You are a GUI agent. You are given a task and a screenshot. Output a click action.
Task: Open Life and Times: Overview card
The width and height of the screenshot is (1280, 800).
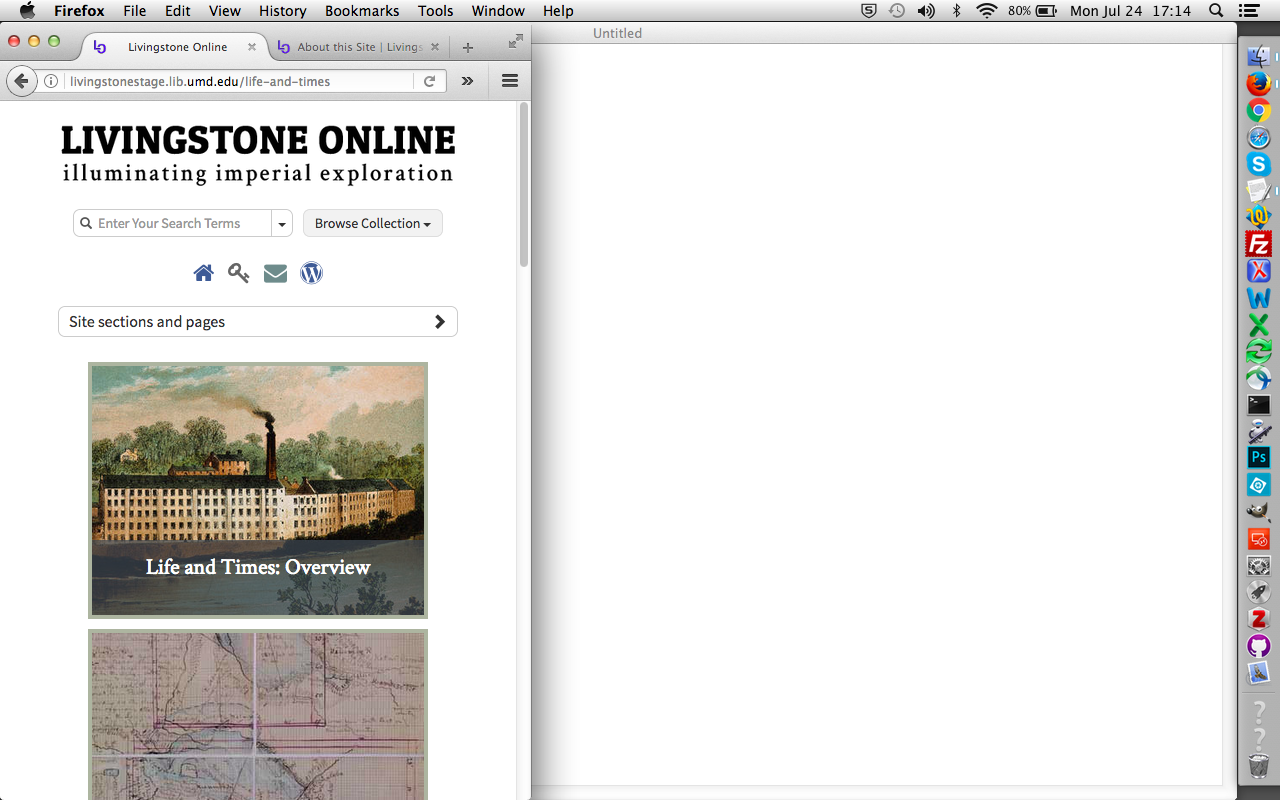[x=258, y=490]
